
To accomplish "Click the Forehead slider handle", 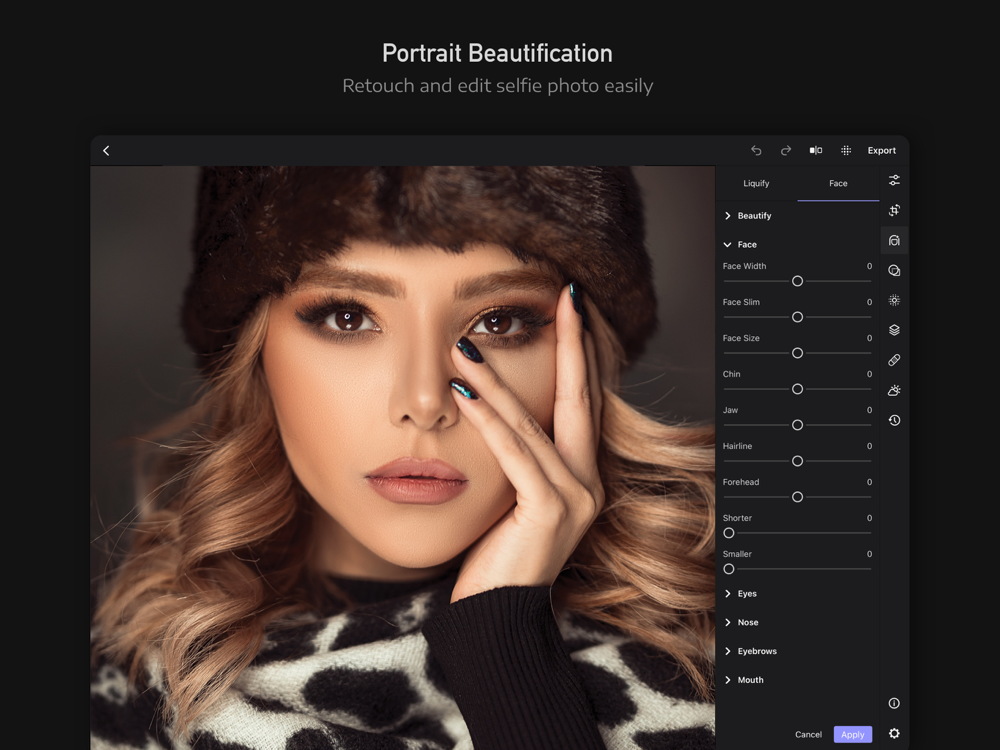I will click(x=797, y=497).
